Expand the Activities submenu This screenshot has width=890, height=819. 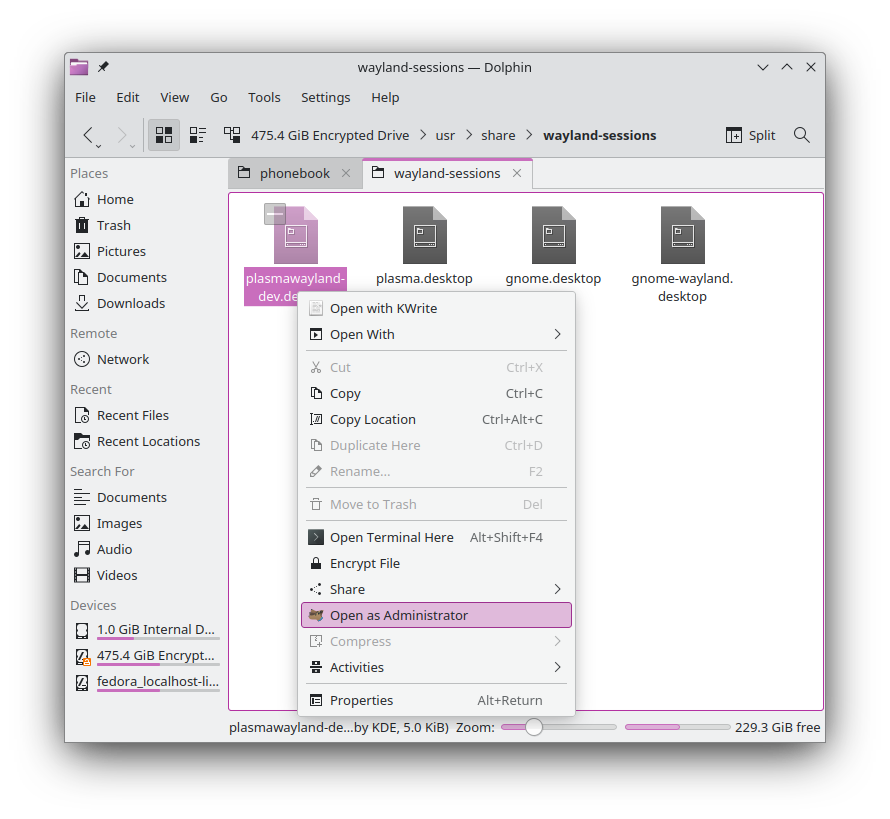(436, 667)
